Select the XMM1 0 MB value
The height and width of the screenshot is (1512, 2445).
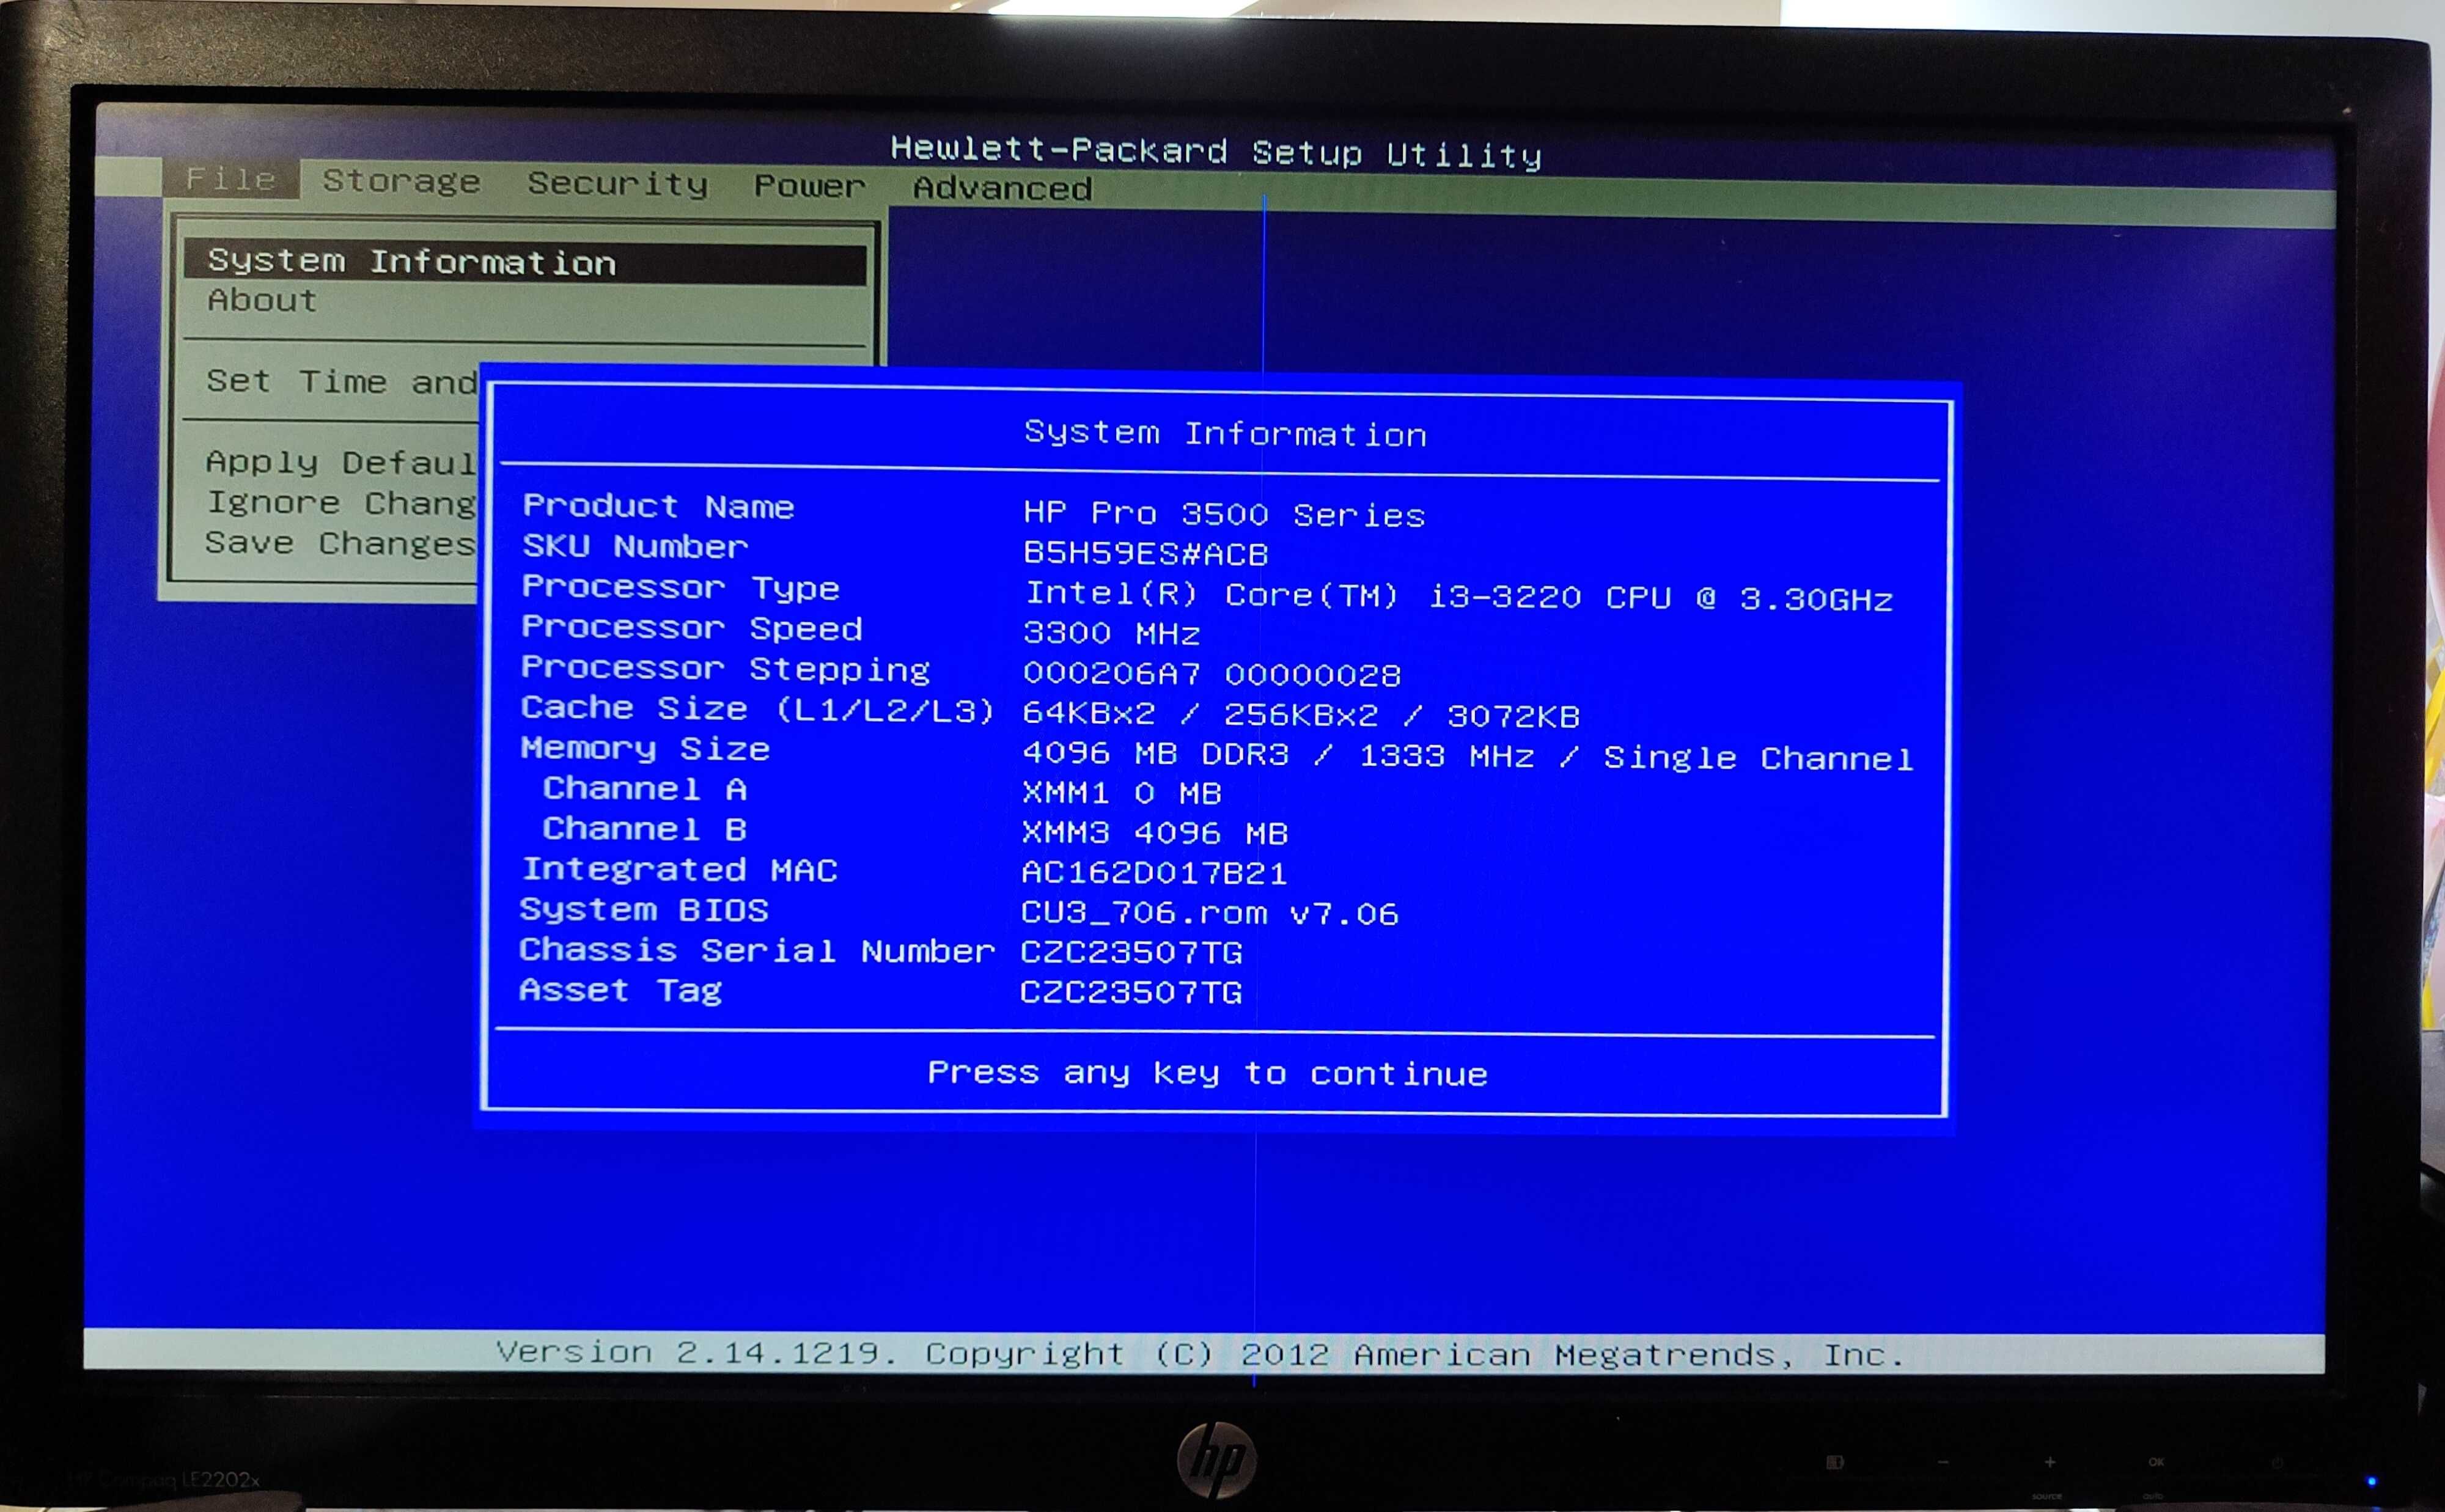tap(1121, 793)
